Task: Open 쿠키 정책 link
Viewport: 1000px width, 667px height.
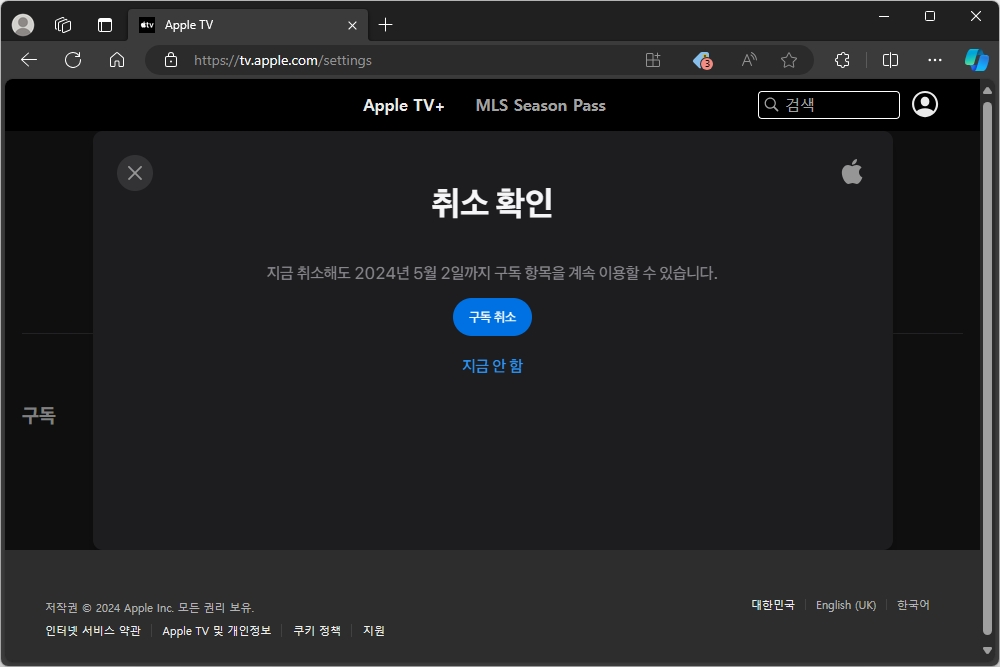Action: point(317,631)
